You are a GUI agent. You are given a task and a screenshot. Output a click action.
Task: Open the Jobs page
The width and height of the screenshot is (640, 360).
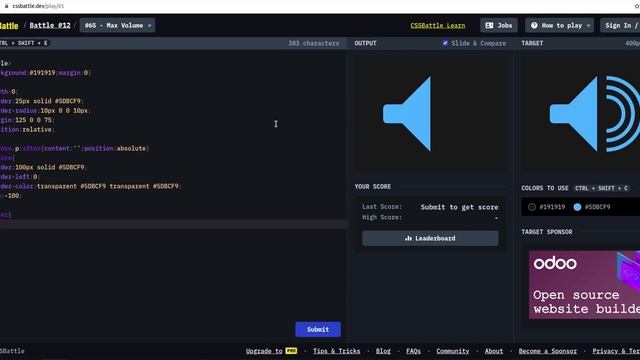pyautogui.click(x=499, y=25)
